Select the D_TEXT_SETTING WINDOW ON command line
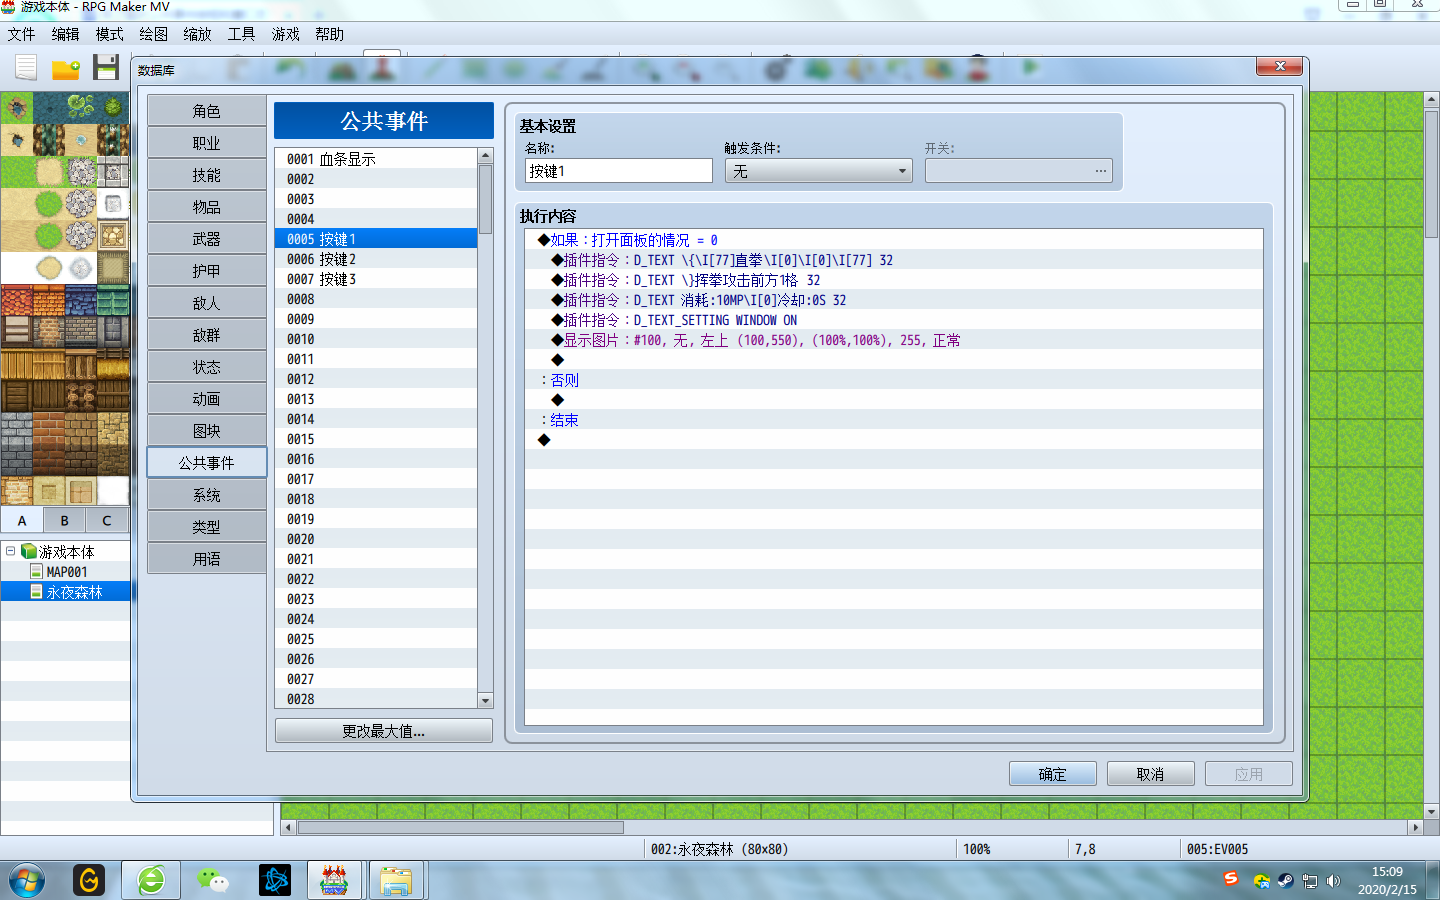This screenshot has width=1440, height=900. (x=894, y=320)
